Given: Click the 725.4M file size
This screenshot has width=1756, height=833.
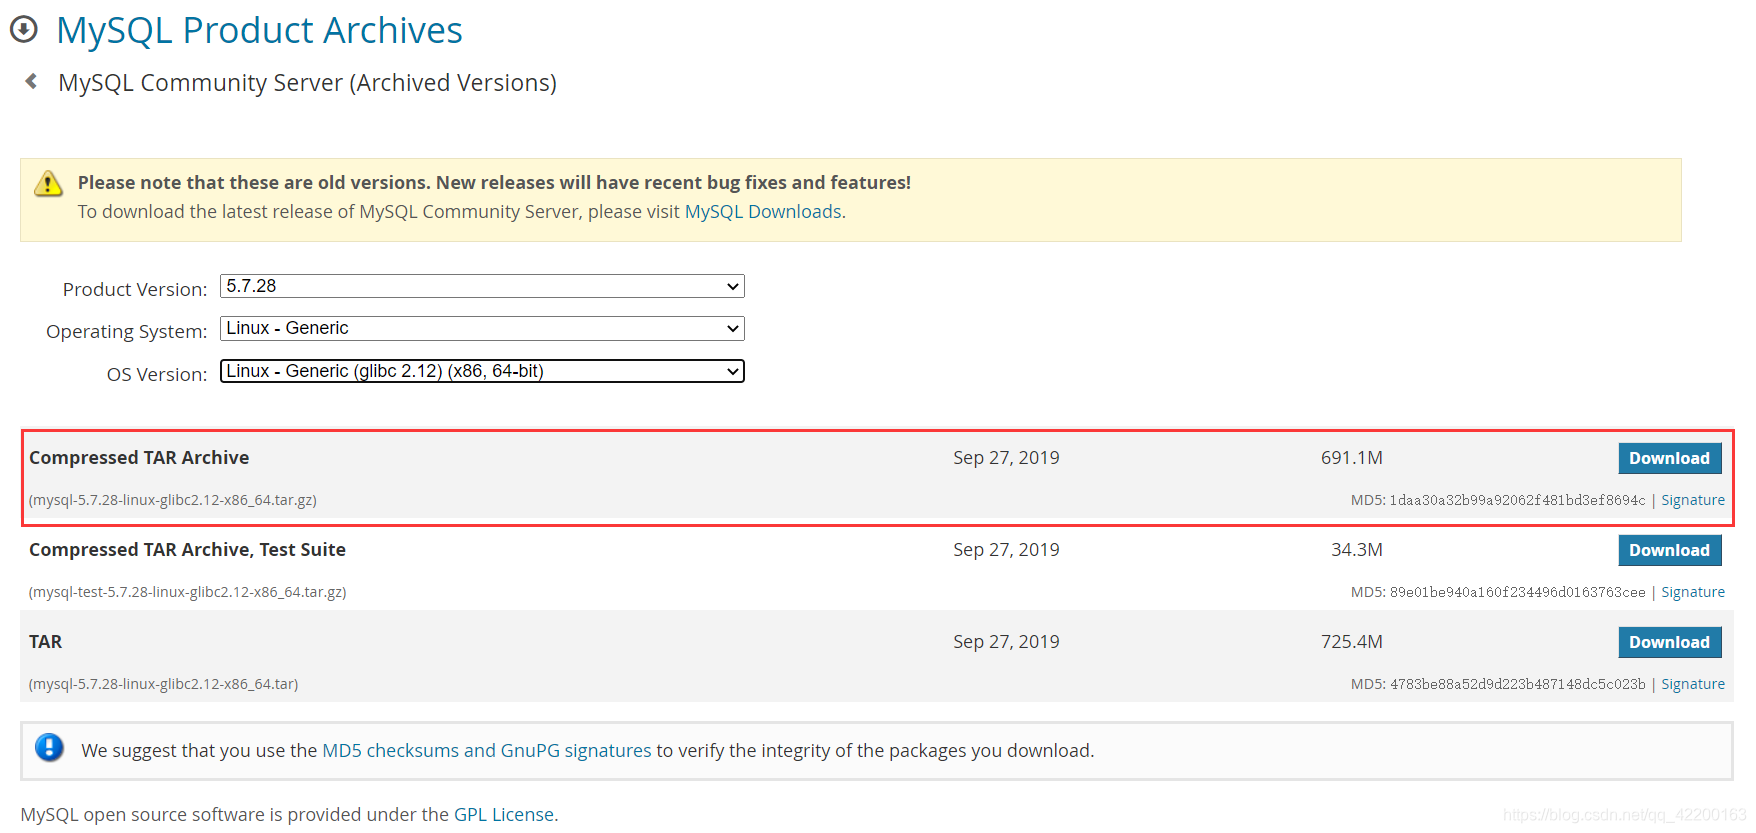Looking at the screenshot, I should [x=1352, y=642].
